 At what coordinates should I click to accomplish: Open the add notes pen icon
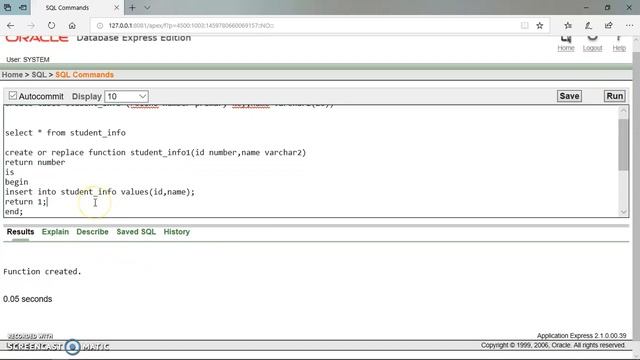point(588,25)
